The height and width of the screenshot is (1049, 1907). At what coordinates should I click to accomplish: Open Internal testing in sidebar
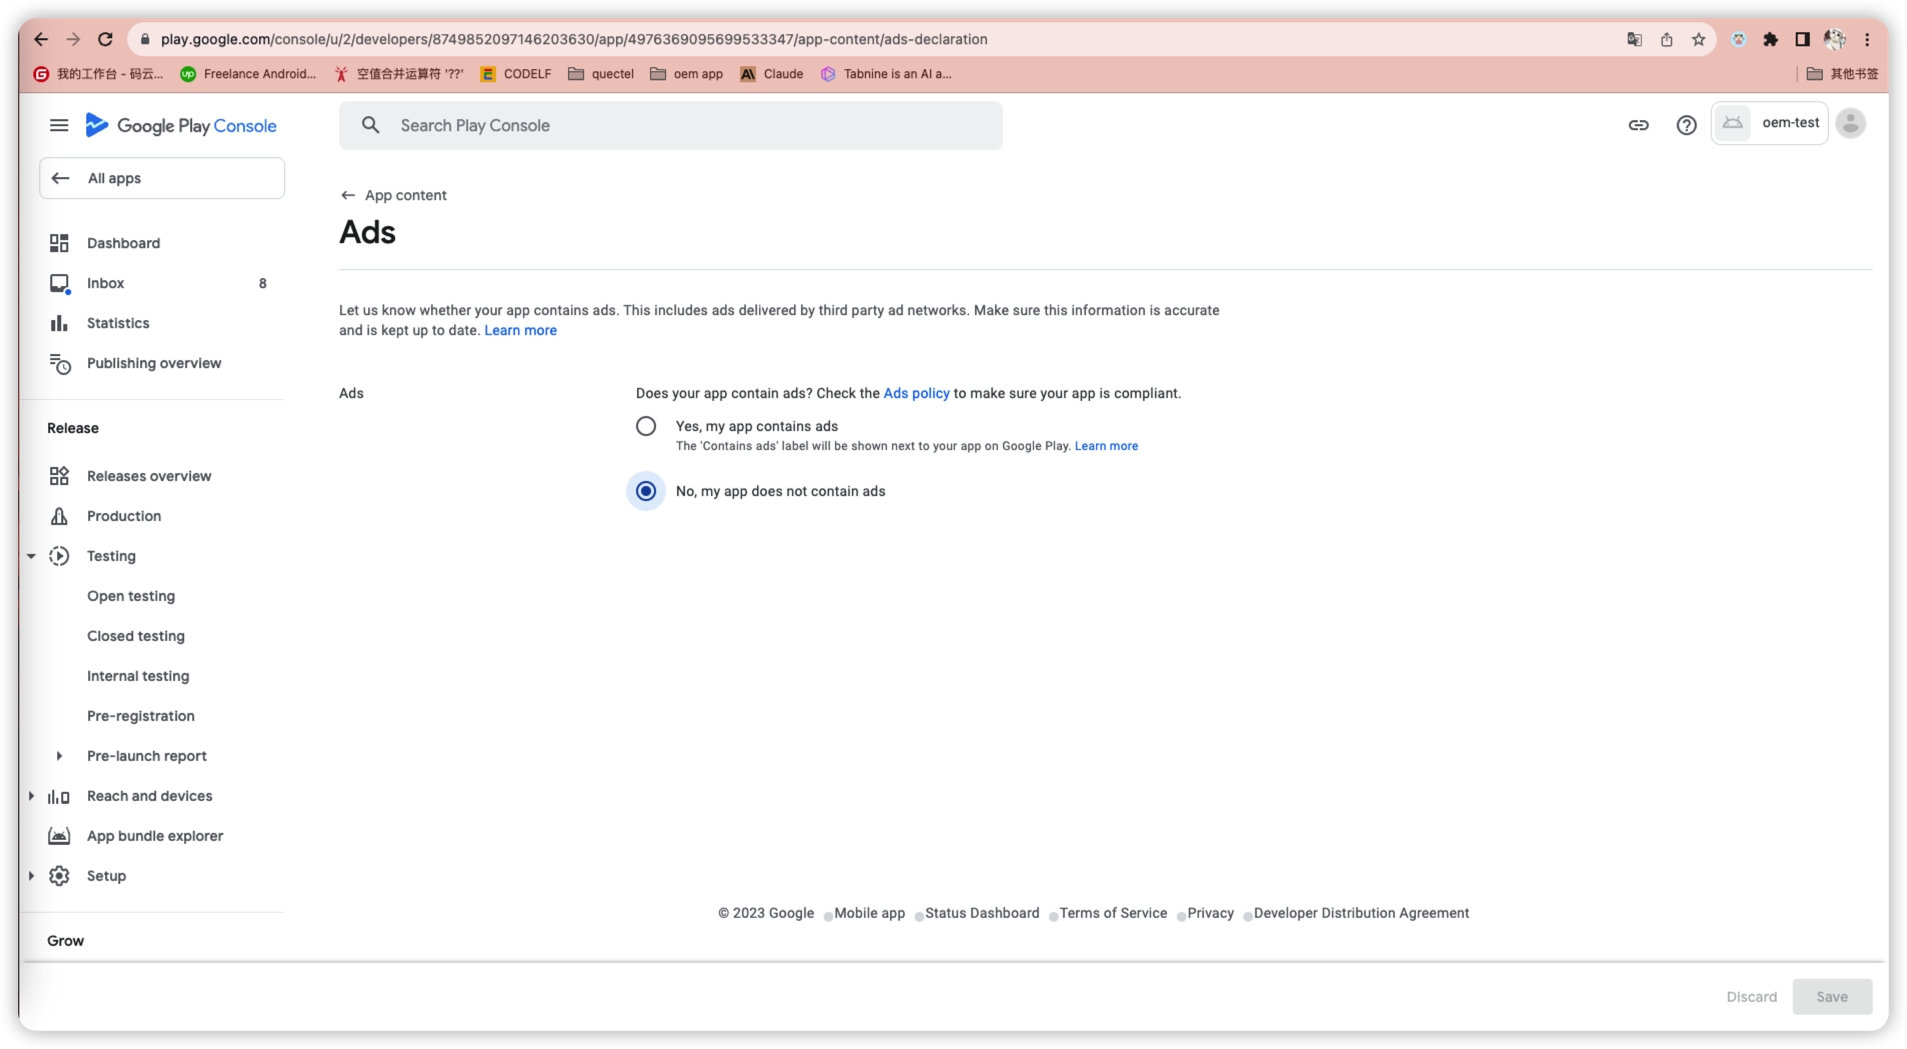(138, 676)
